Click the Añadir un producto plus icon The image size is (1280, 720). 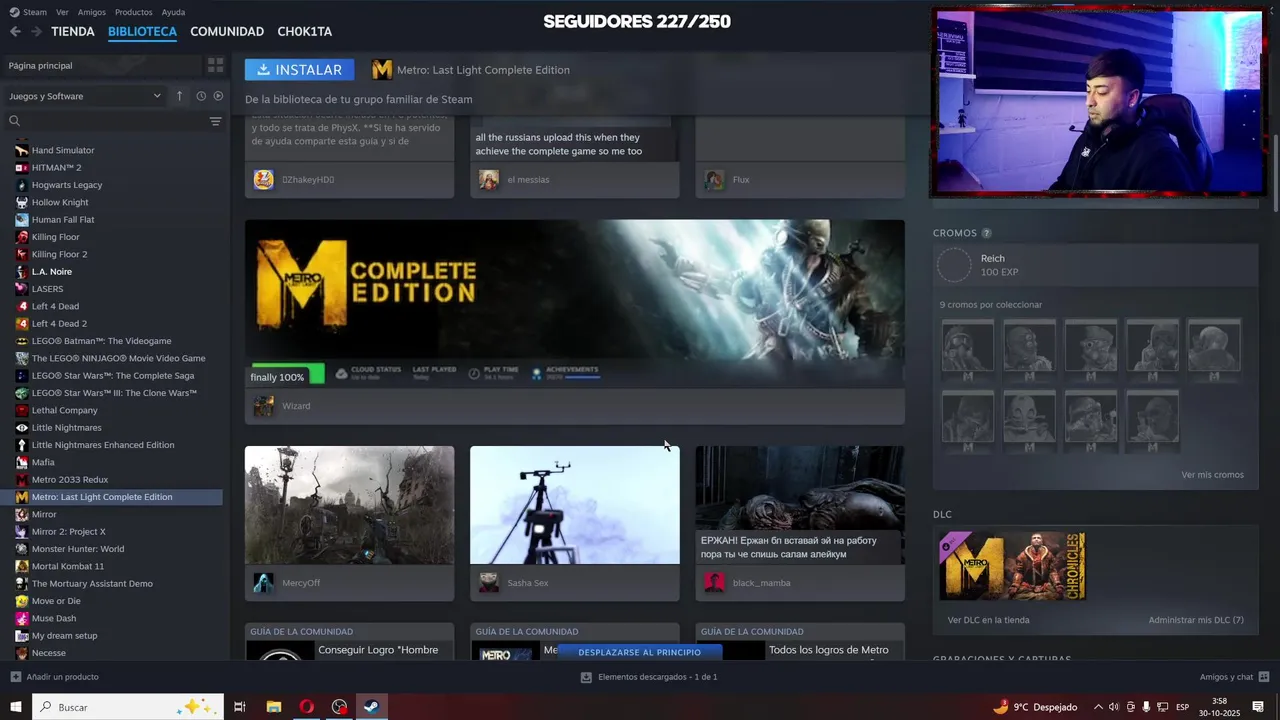tap(15, 677)
